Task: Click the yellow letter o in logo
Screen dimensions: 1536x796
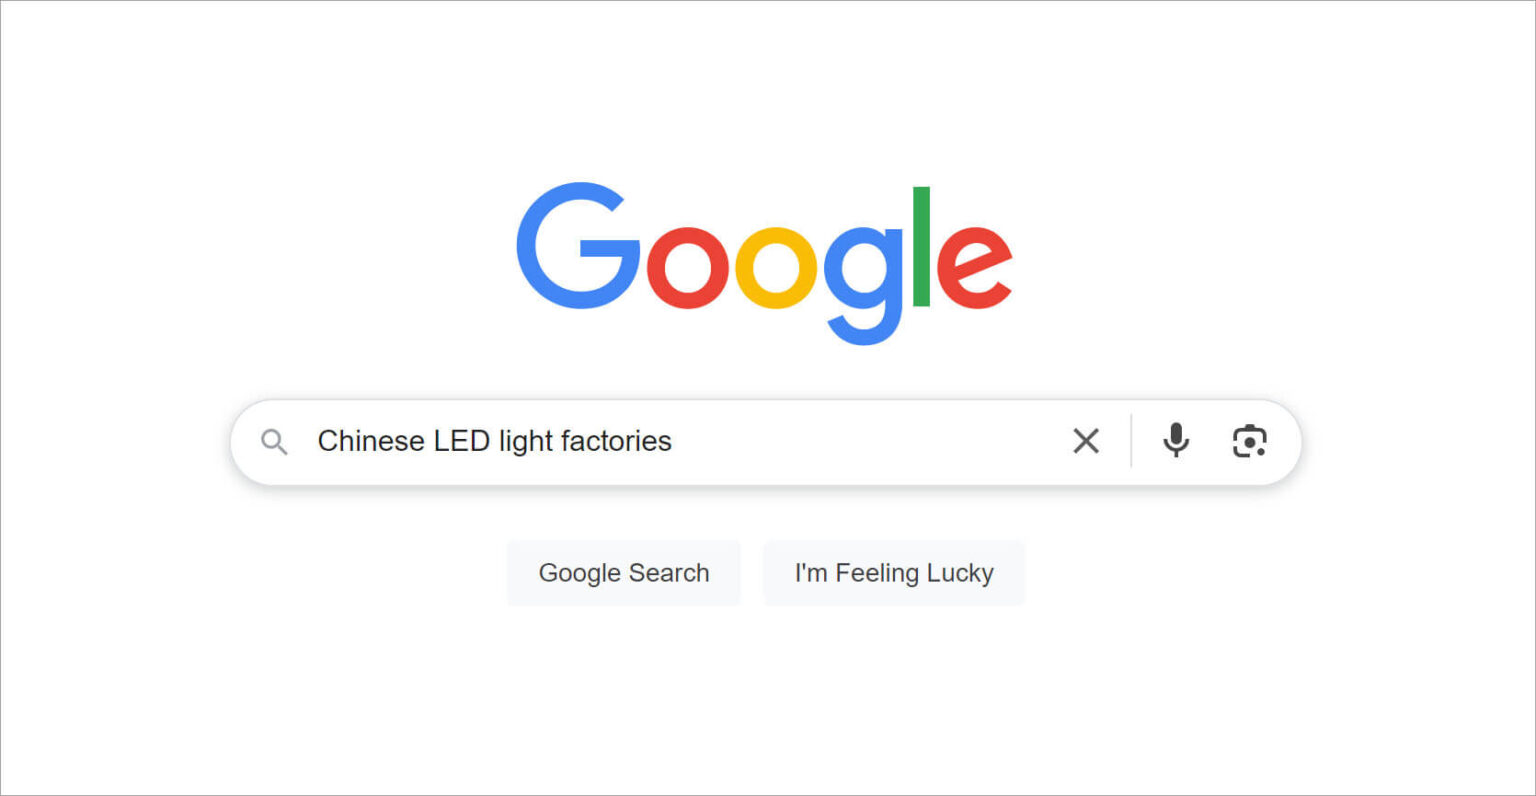Action: tap(776, 268)
